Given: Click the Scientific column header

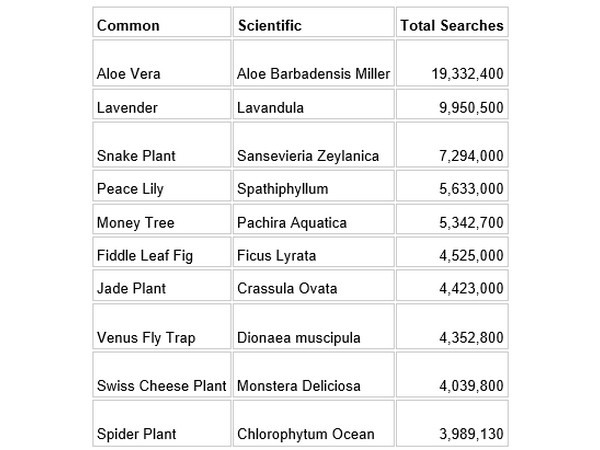Looking at the screenshot, I should (x=268, y=25).
